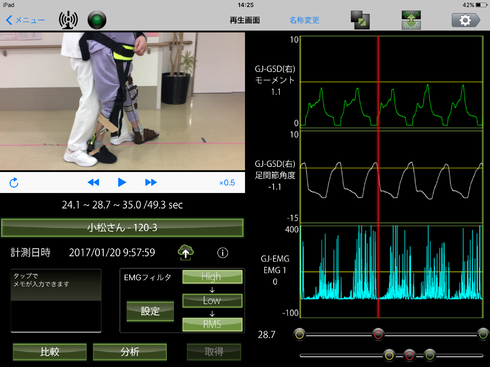Tap the 再生画面 title
Screen dimensions: 490x367
245,20
